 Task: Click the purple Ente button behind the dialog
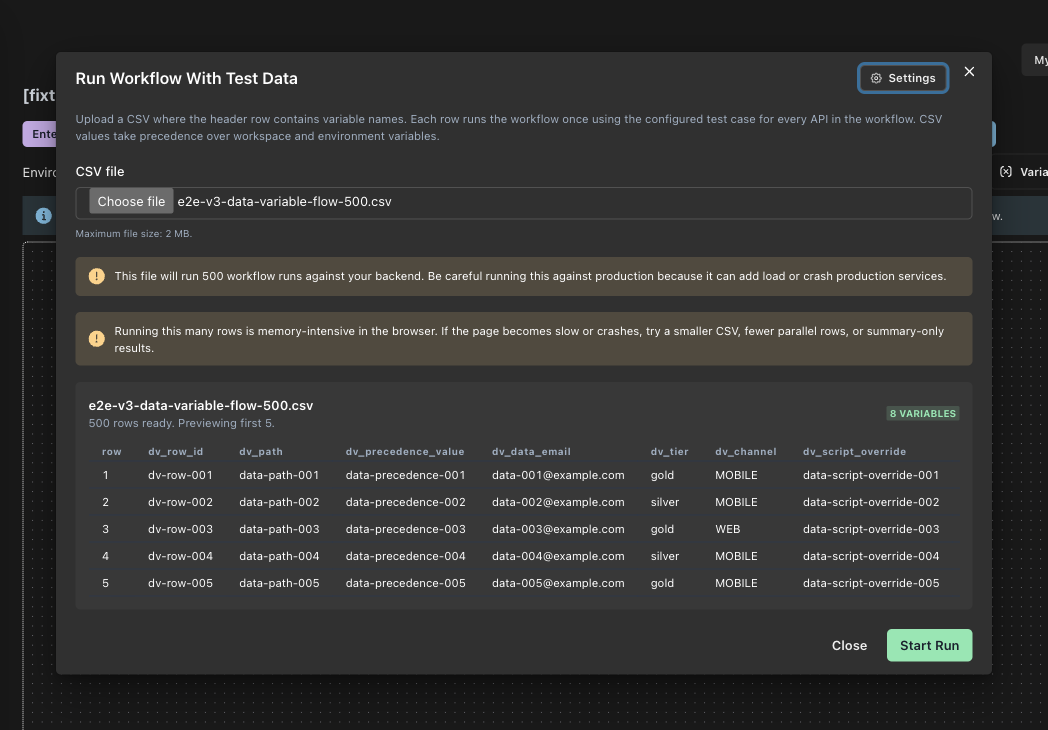click(39, 134)
